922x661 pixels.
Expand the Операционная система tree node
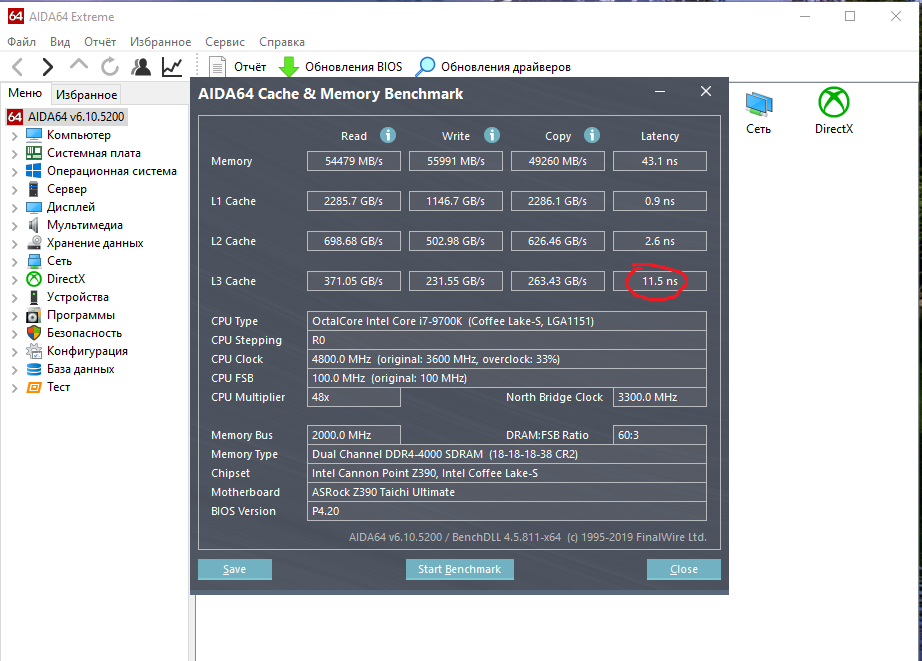coord(15,172)
